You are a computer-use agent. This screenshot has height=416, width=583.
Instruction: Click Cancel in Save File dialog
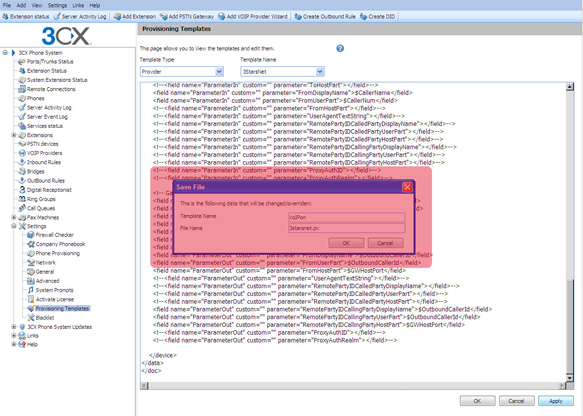coord(385,243)
